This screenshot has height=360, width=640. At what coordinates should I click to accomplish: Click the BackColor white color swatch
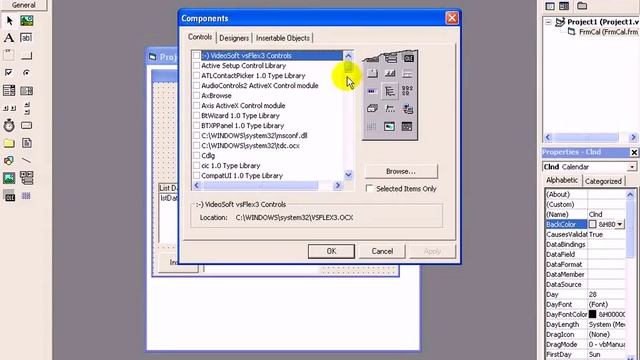point(593,224)
